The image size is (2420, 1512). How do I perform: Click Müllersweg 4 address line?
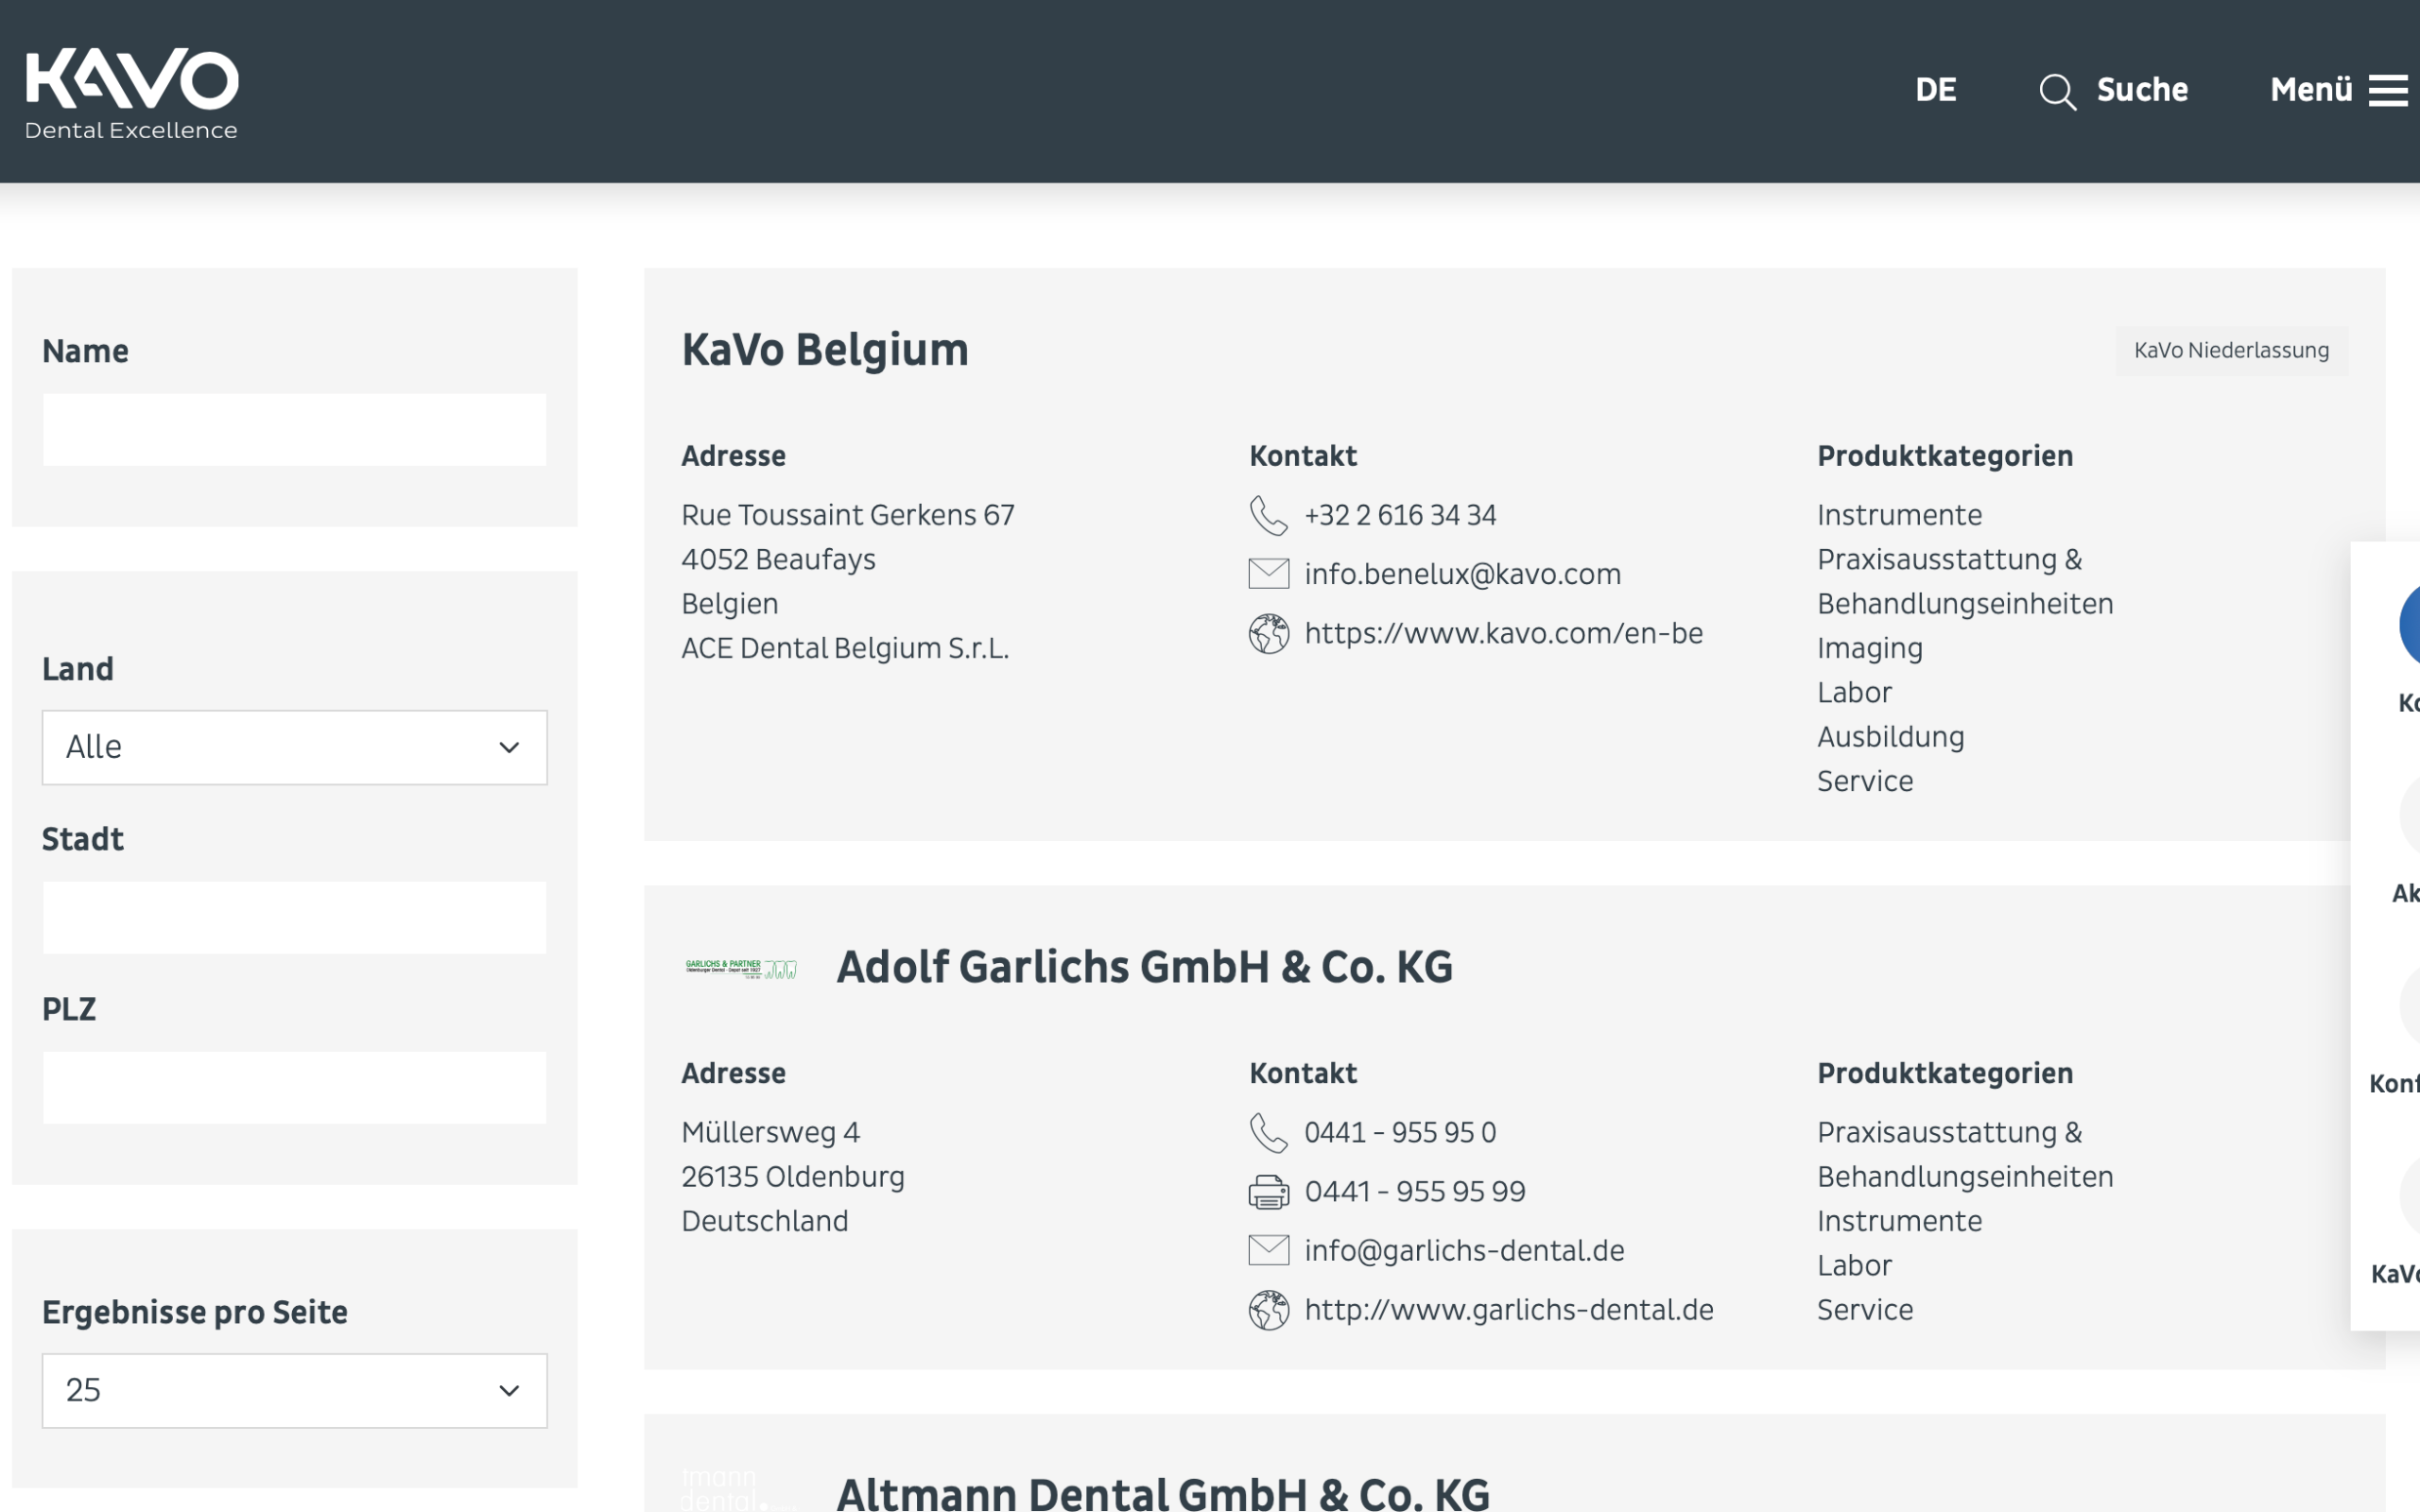tap(770, 1132)
